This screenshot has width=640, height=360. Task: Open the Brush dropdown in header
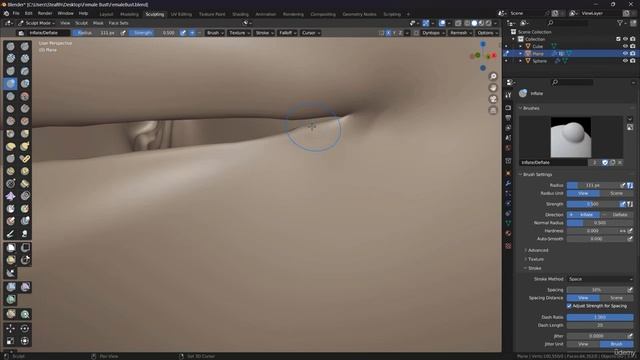pyautogui.click(x=215, y=33)
